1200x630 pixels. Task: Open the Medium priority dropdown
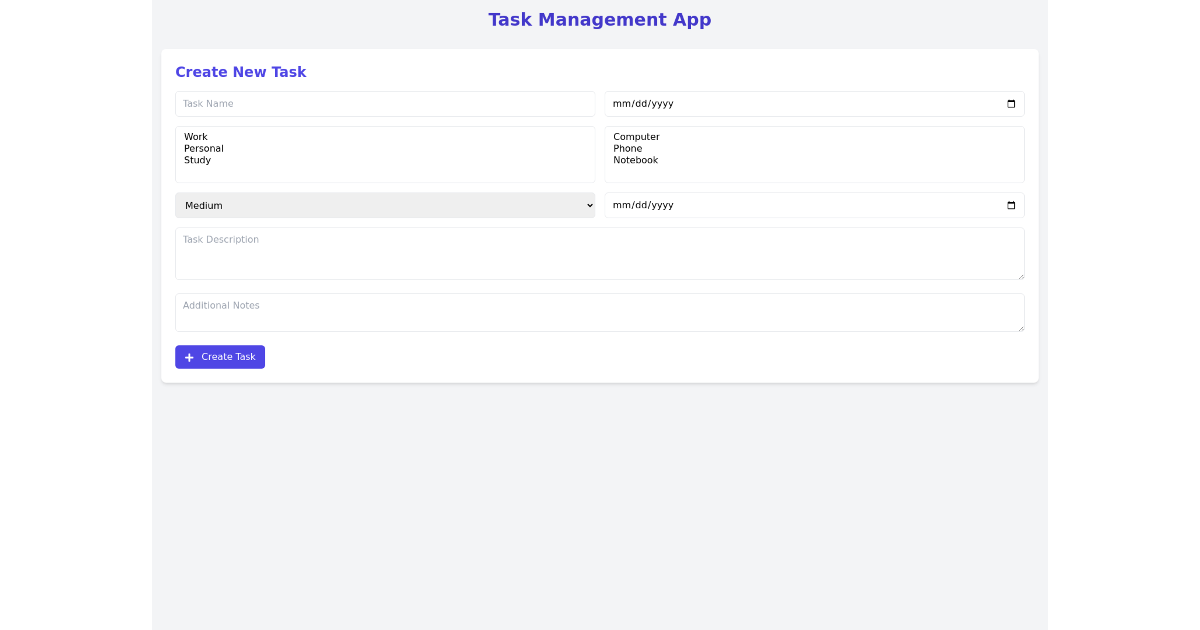(385, 205)
